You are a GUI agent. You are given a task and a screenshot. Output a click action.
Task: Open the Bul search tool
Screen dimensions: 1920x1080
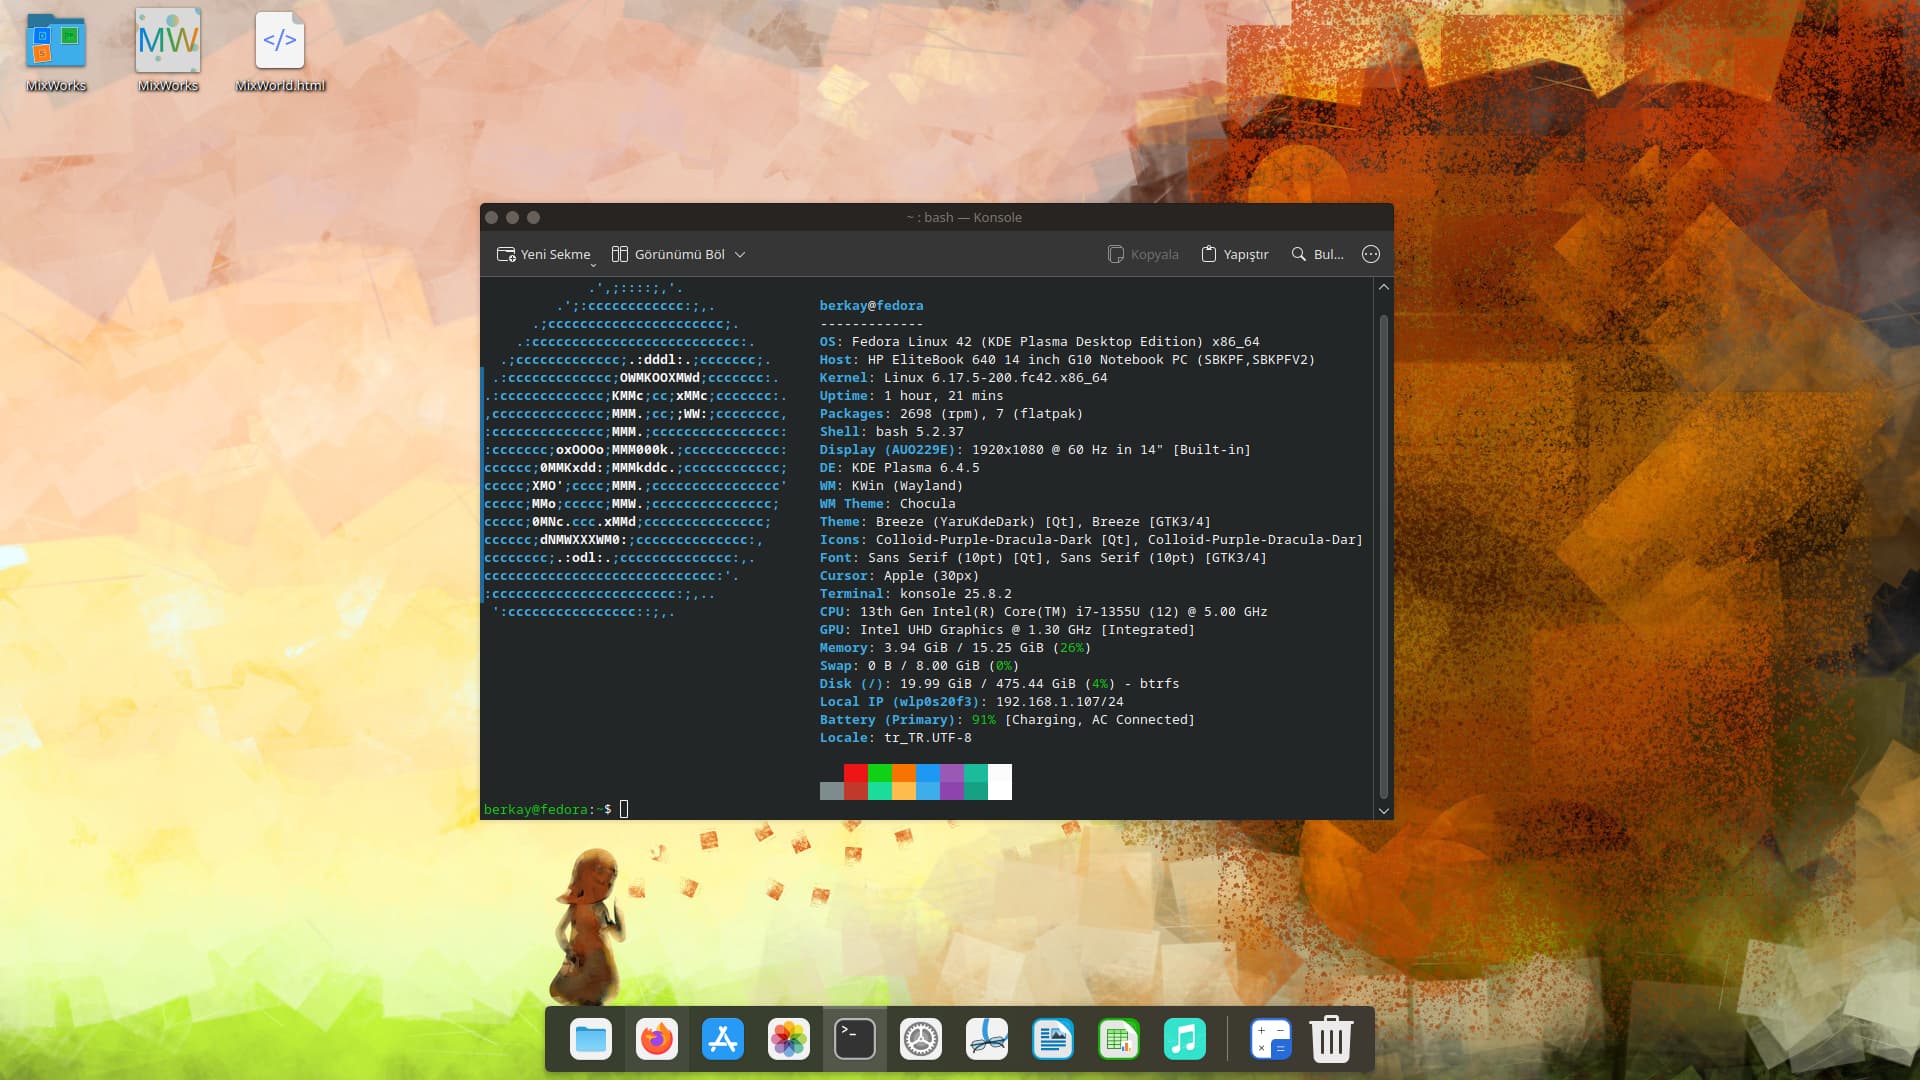[1317, 254]
